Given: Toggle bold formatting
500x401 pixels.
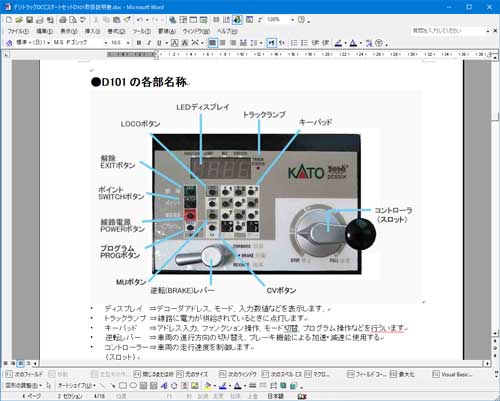Looking at the screenshot, I should (139, 43).
